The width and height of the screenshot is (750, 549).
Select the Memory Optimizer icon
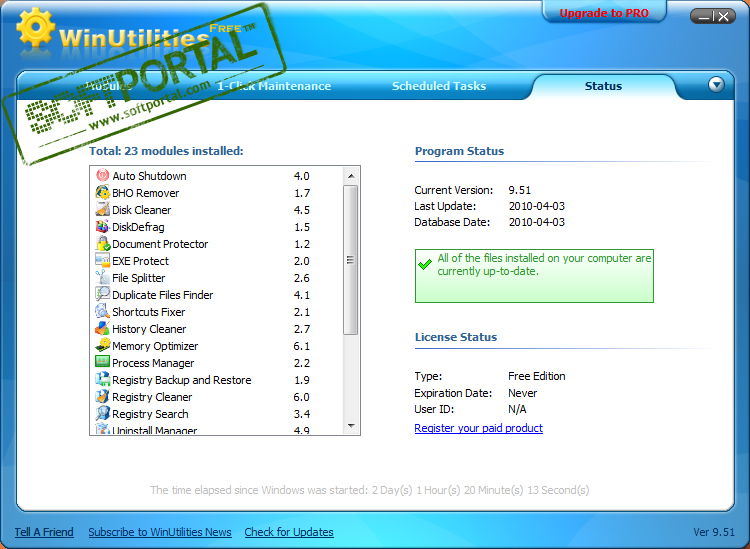coord(102,345)
